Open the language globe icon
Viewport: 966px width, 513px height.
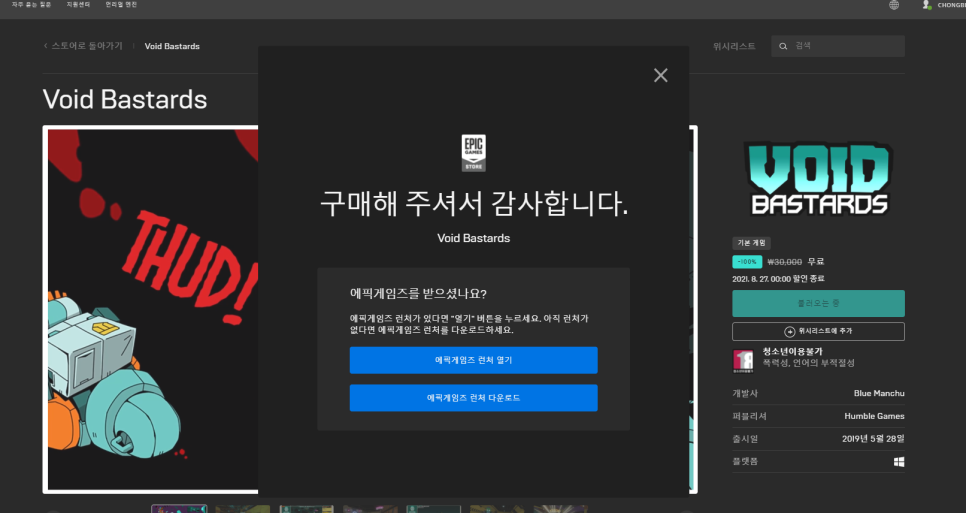(893, 5)
